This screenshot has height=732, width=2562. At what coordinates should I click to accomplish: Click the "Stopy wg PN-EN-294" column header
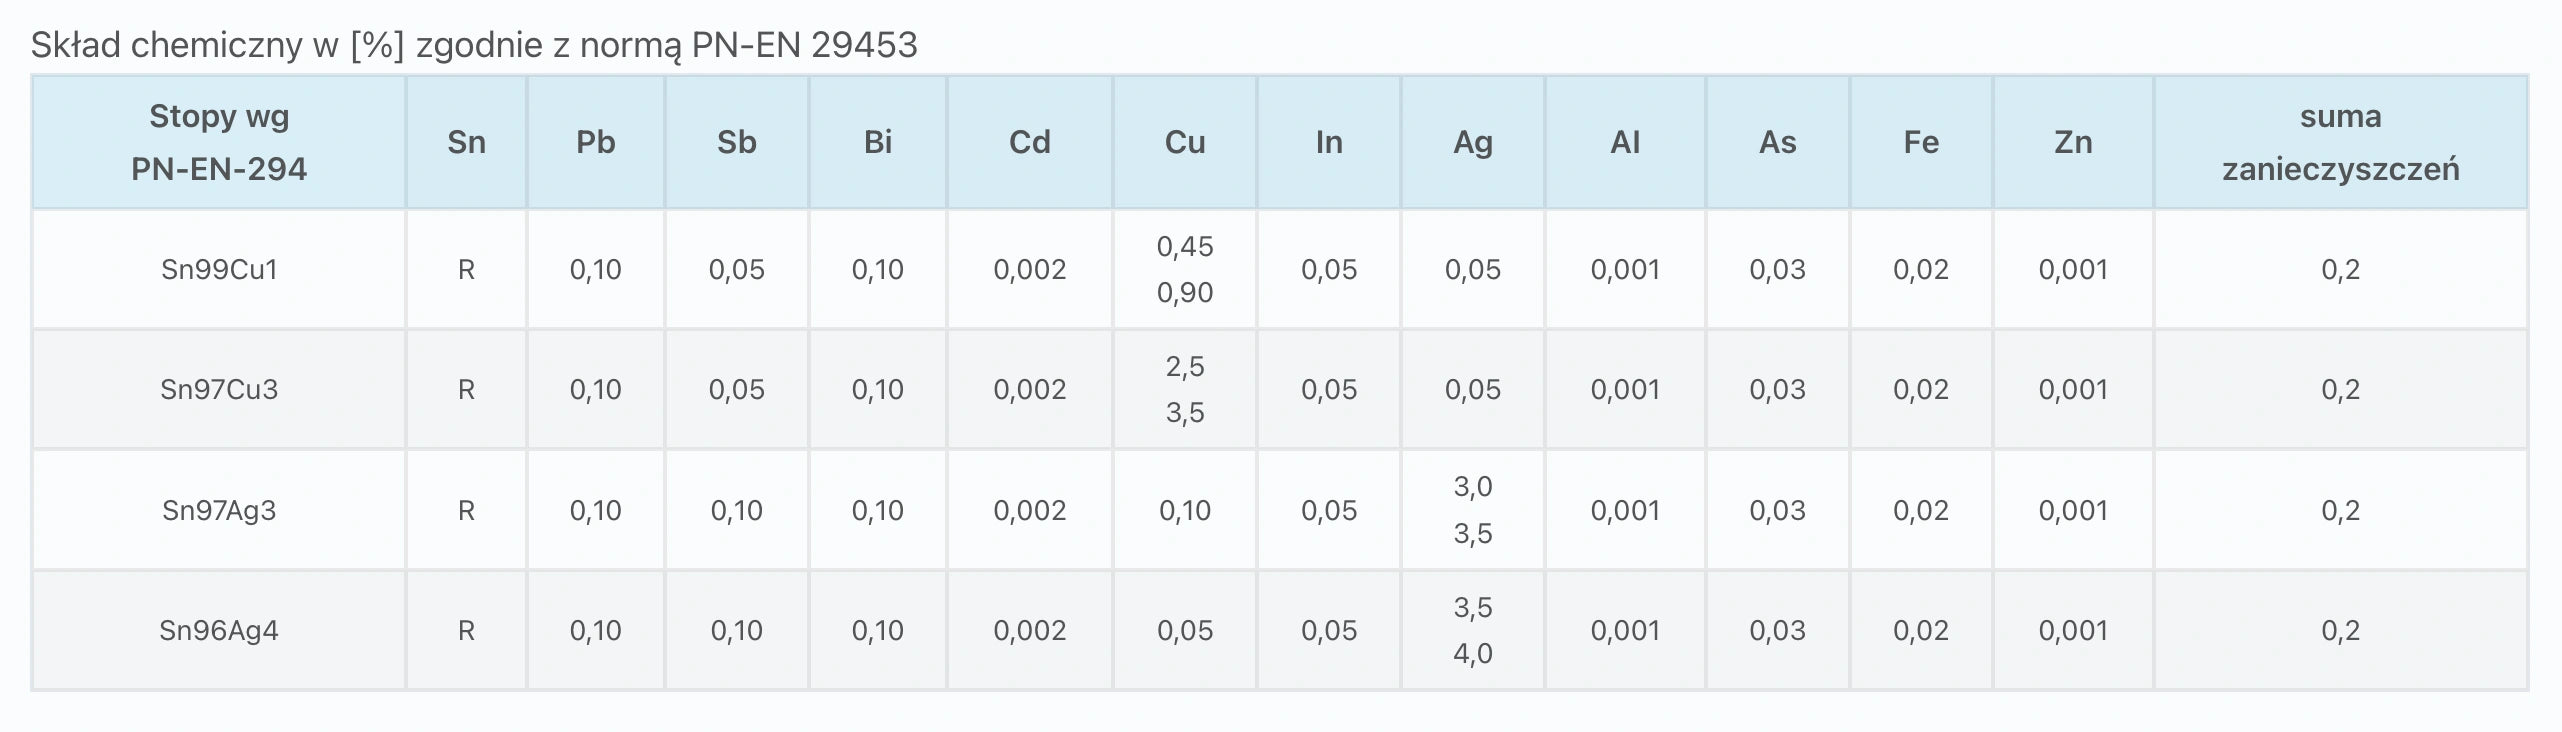[x=219, y=142]
